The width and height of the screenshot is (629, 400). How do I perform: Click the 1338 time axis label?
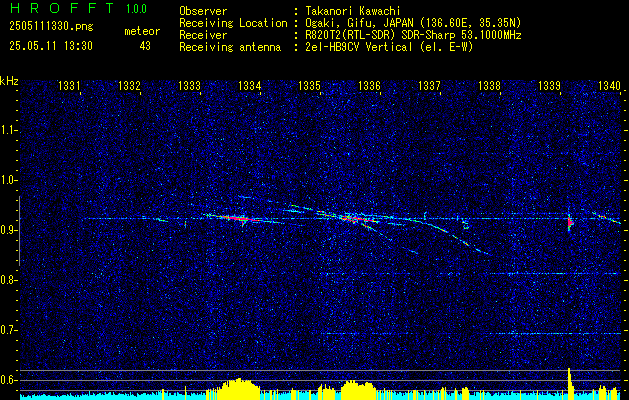[489, 85]
